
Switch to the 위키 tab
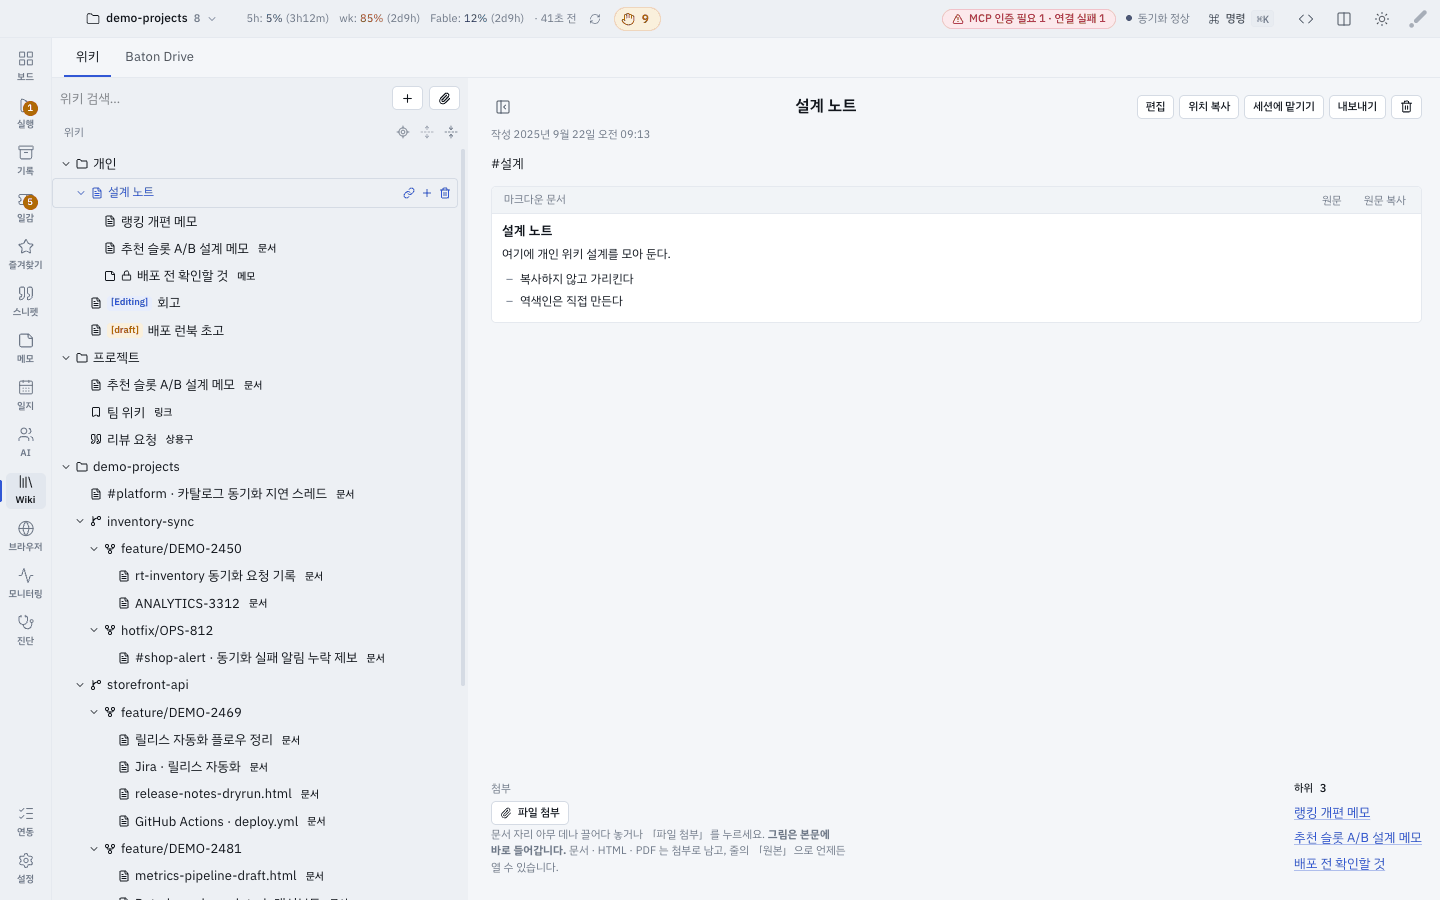[88, 57]
